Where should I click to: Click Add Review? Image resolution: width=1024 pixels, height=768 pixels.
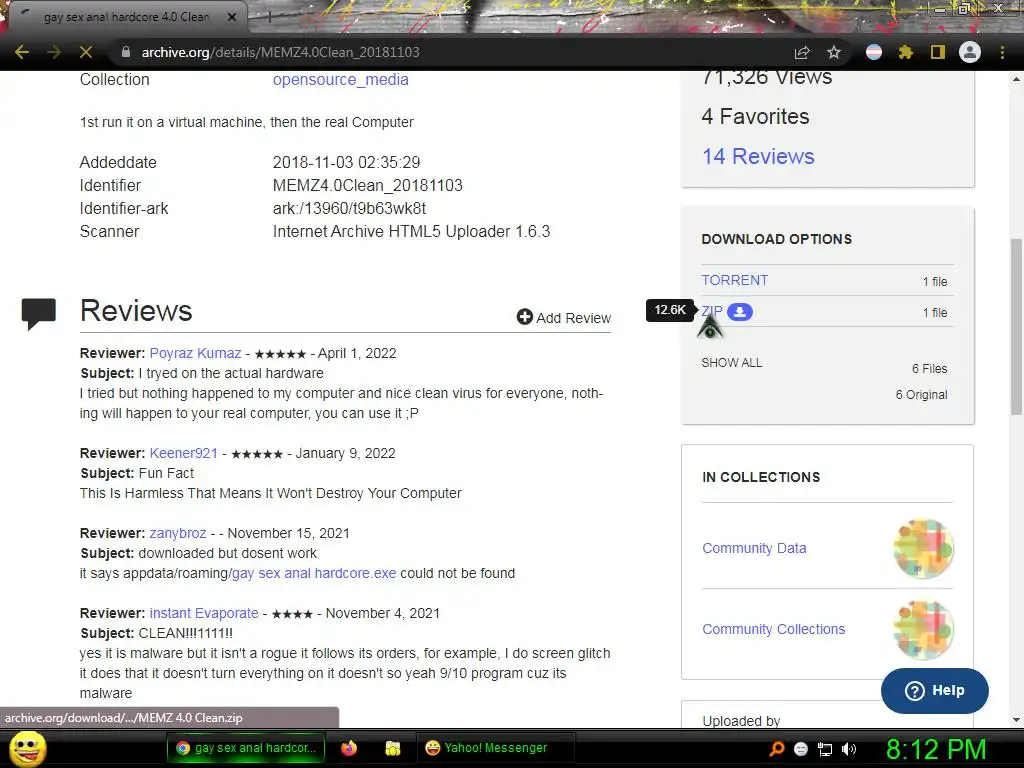click(x=564, y=317)
